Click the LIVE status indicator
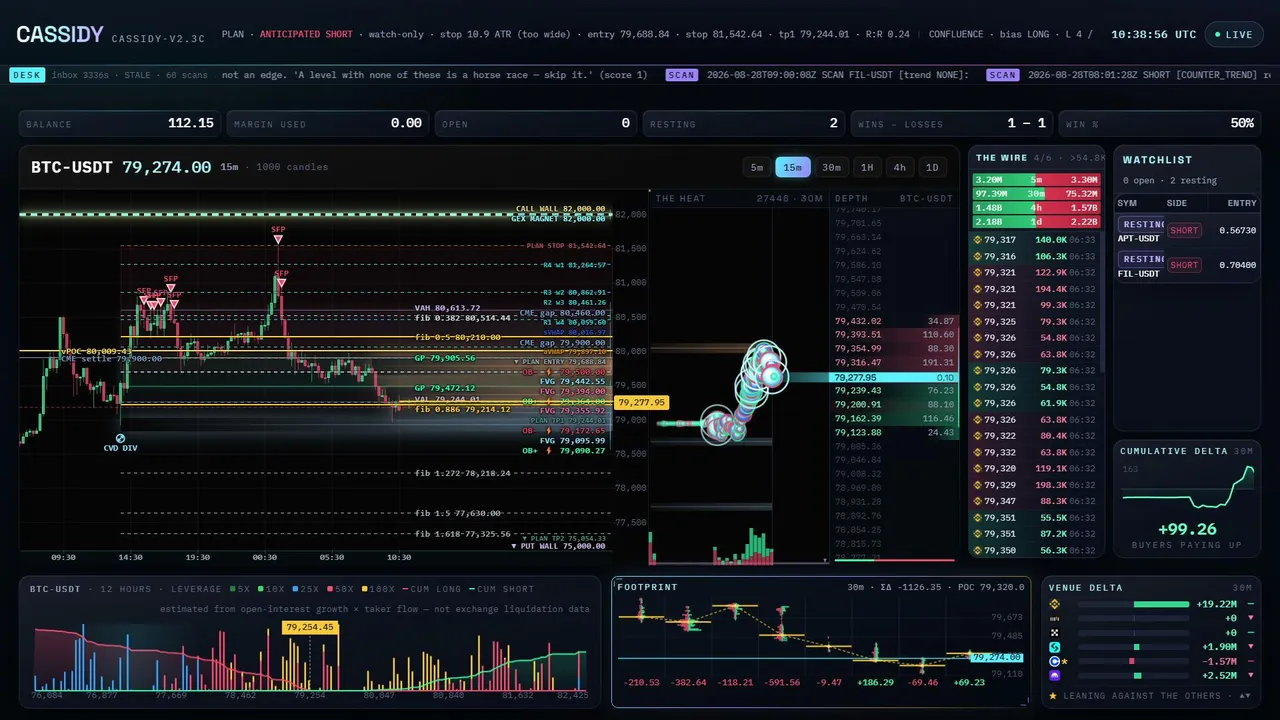Viewport: 1280px width, 720px height. (1233, 34)
